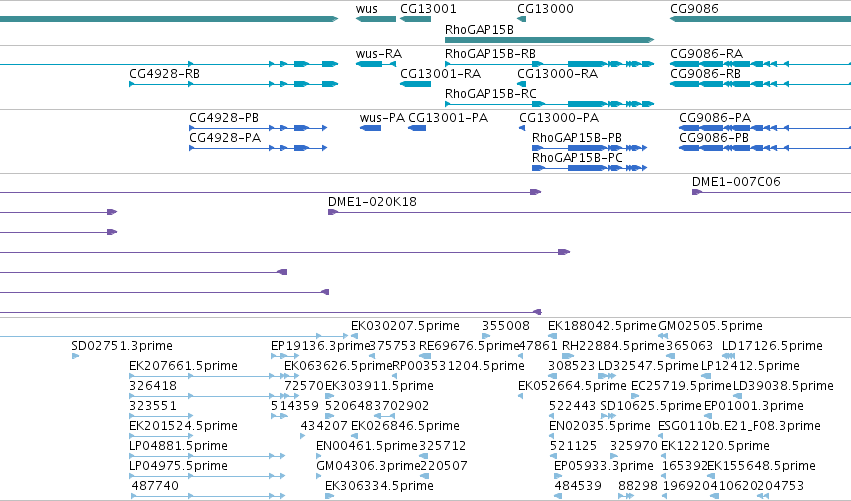This screenshot has height=501, width=851.
Task: Click the DME1-020K18 clone label
Action: pyautogui.click(x=372, y=202)
